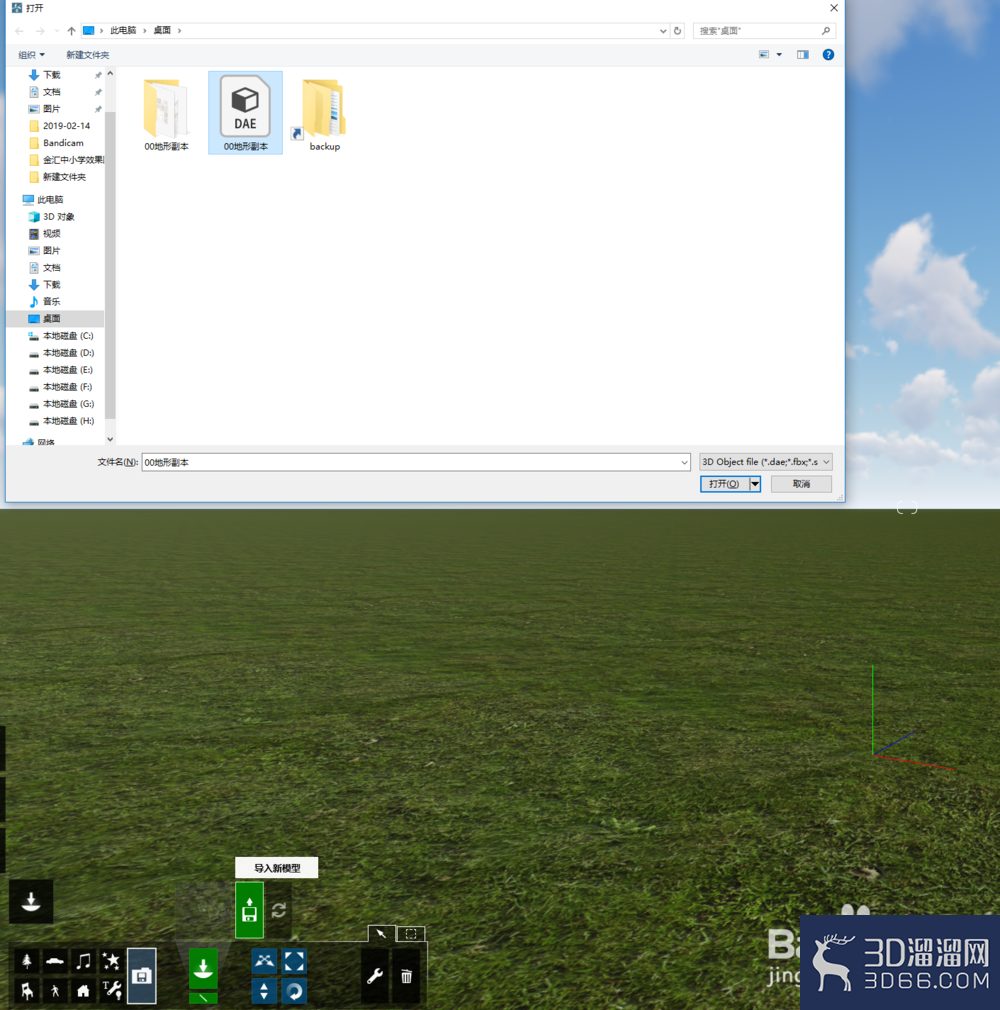The width and height of the screenshot is (1000, 1010).
Task: Select the 00地形副本 DAE file
Action: click(x=245, y=113)
